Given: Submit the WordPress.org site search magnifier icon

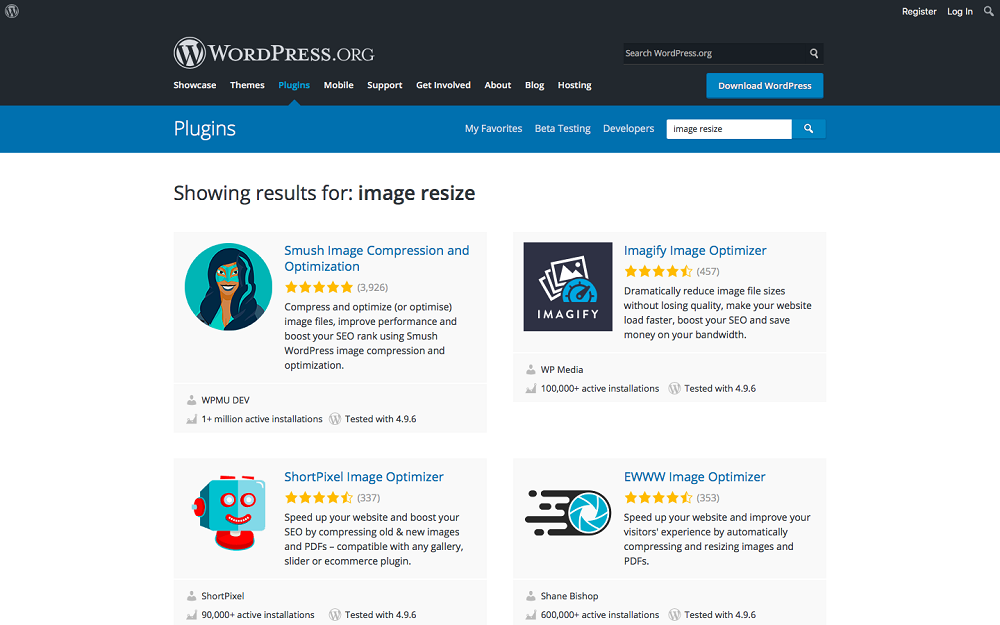Looking at the screenshot, I should (x=814, y=54).
